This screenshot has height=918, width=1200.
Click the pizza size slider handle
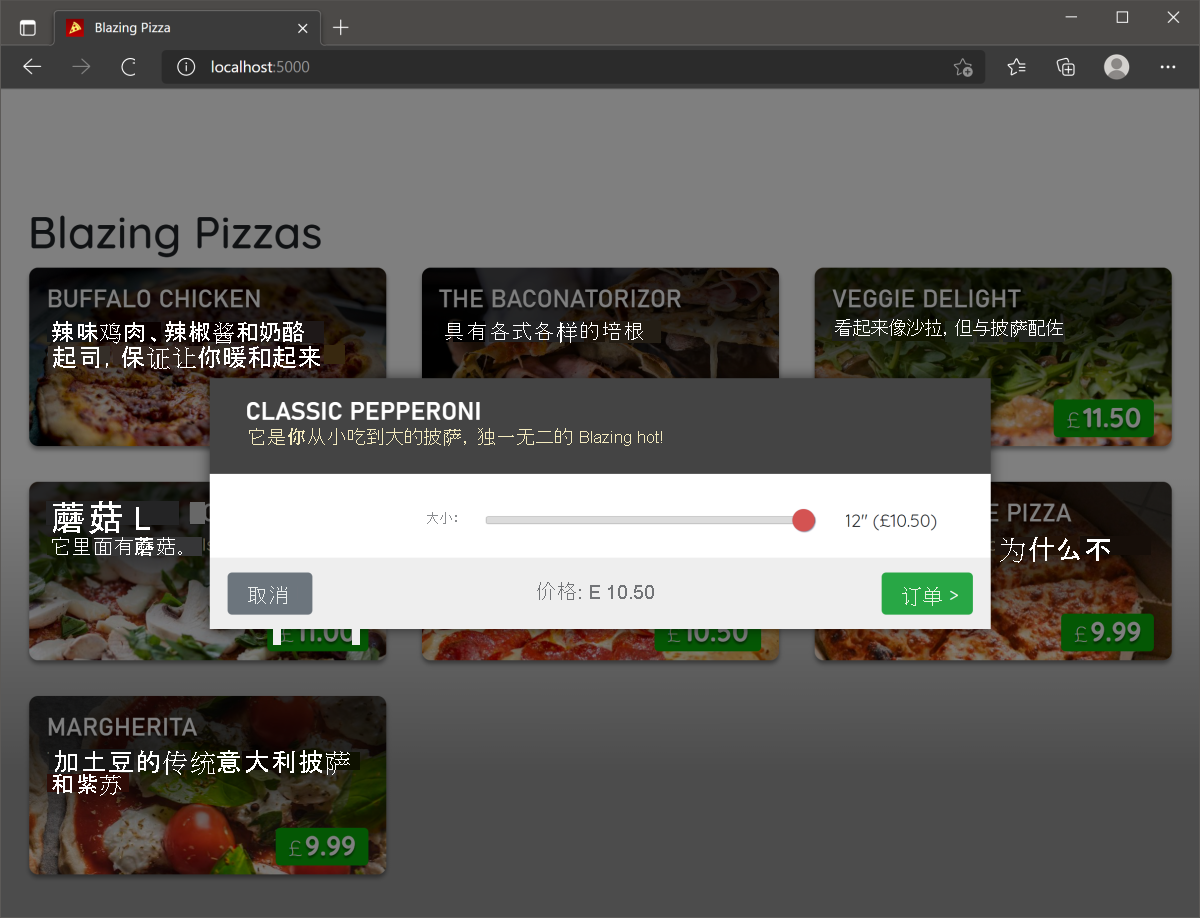803,520
